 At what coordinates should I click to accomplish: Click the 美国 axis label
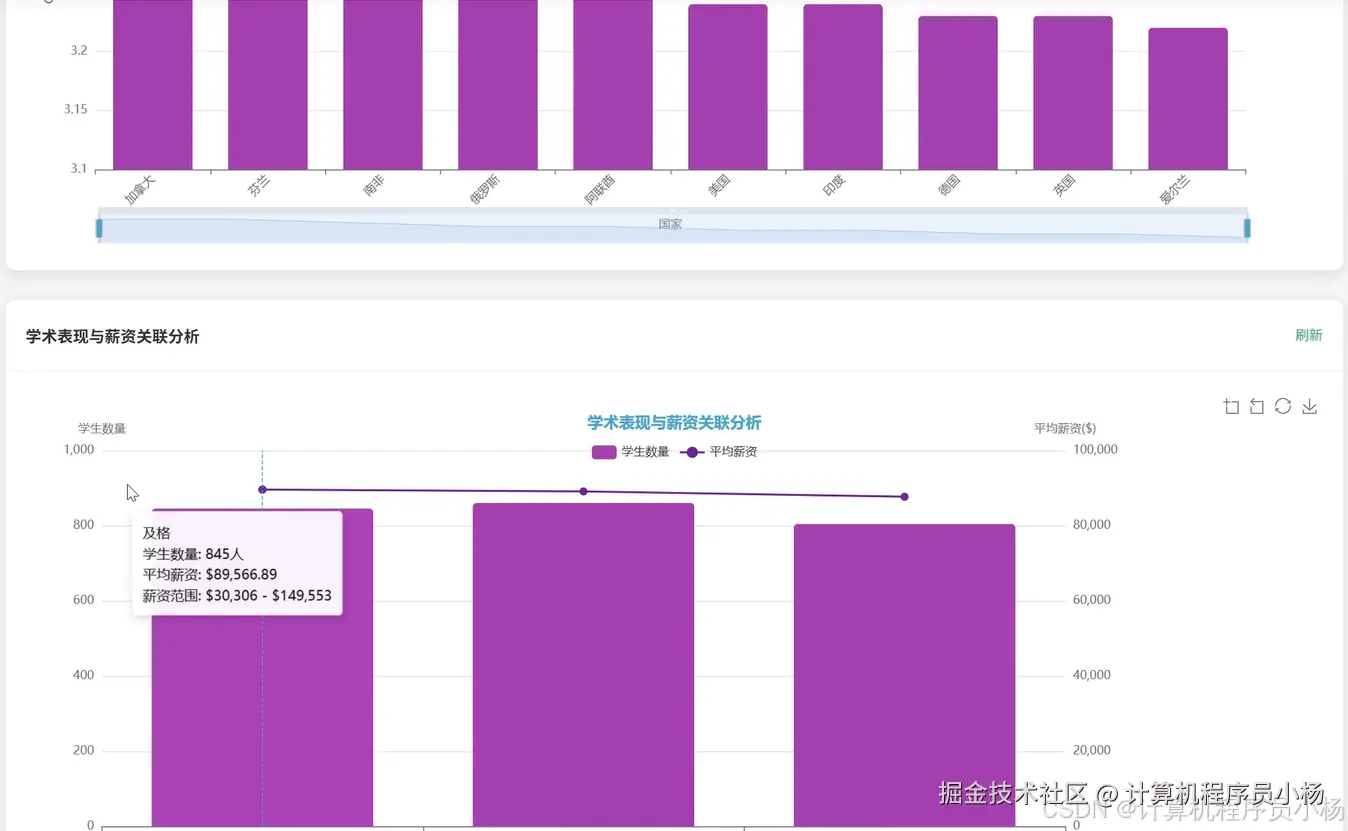coord(719,186)
